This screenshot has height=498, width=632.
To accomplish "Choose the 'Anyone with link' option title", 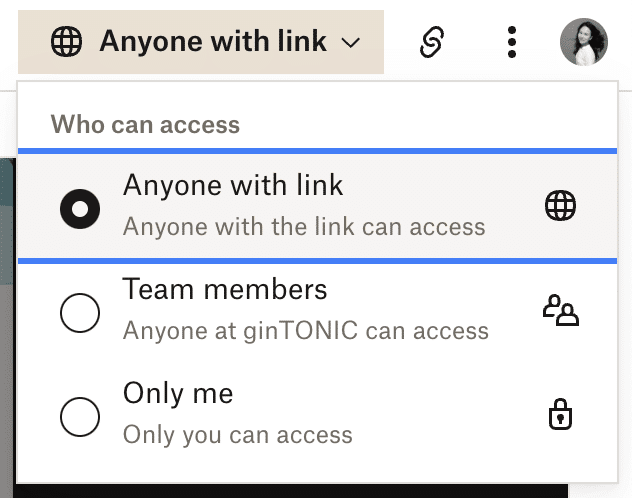I will 233,185.
